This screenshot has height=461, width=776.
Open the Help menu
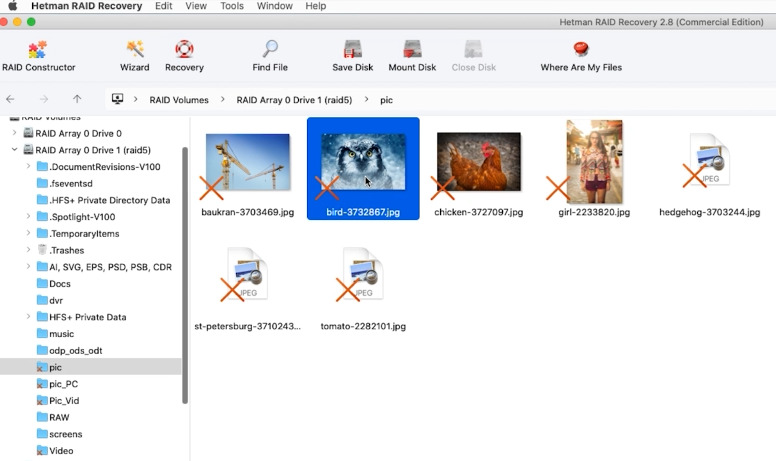315,6
